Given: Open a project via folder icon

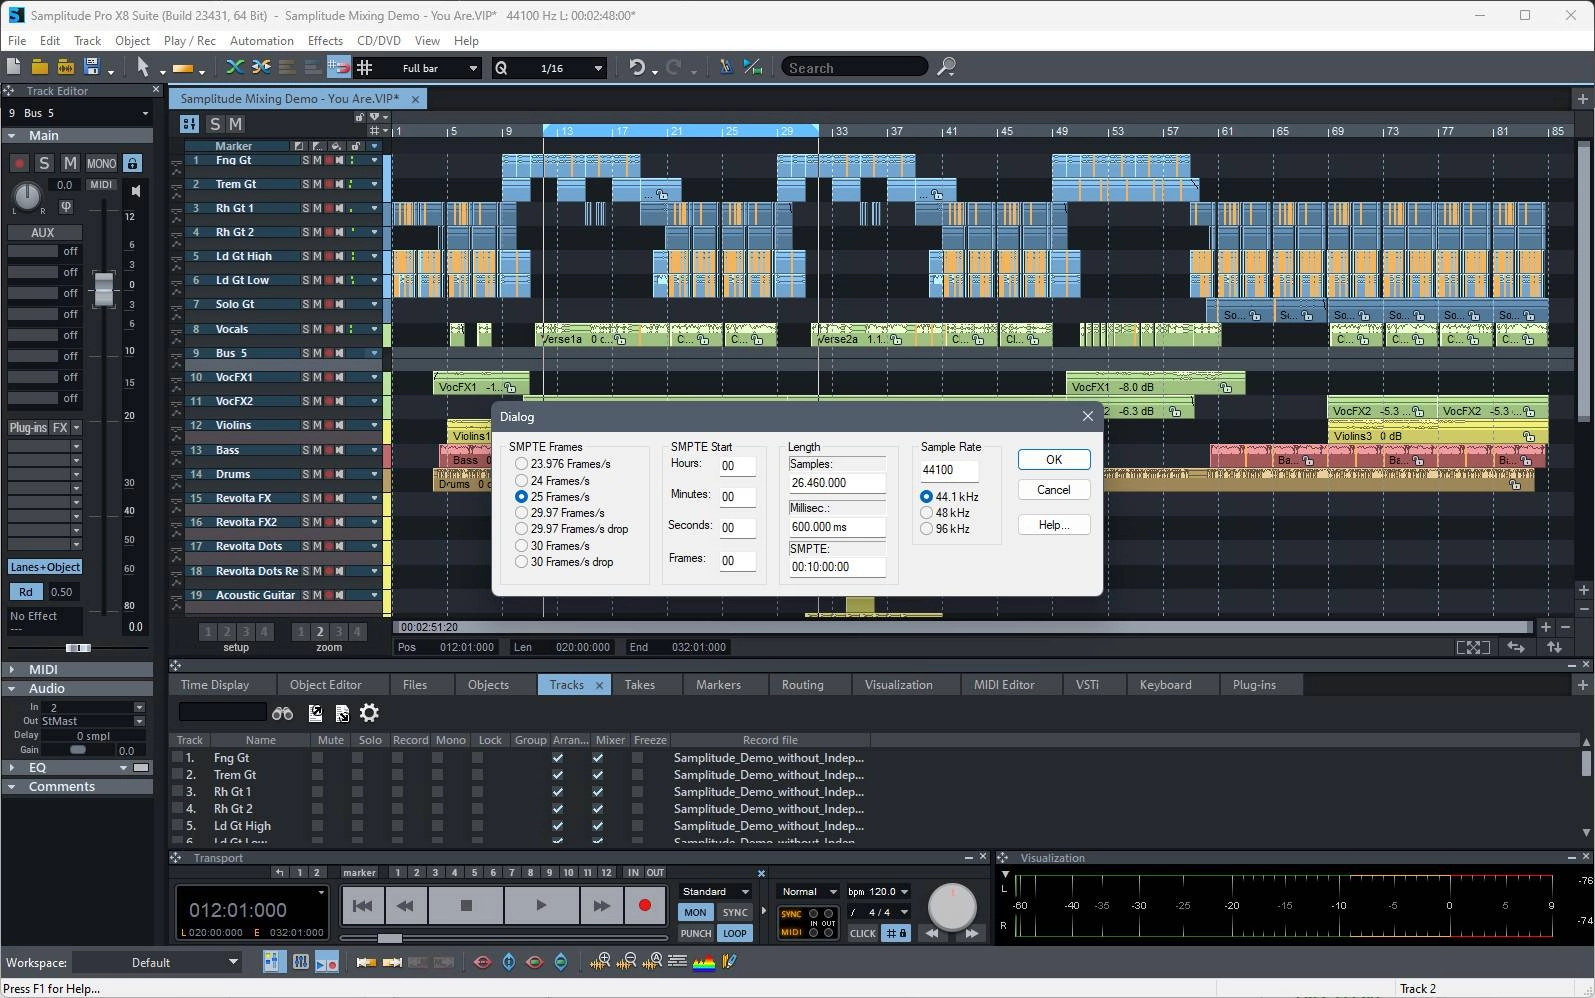Looking at the screenshot, I should [39, 67].
